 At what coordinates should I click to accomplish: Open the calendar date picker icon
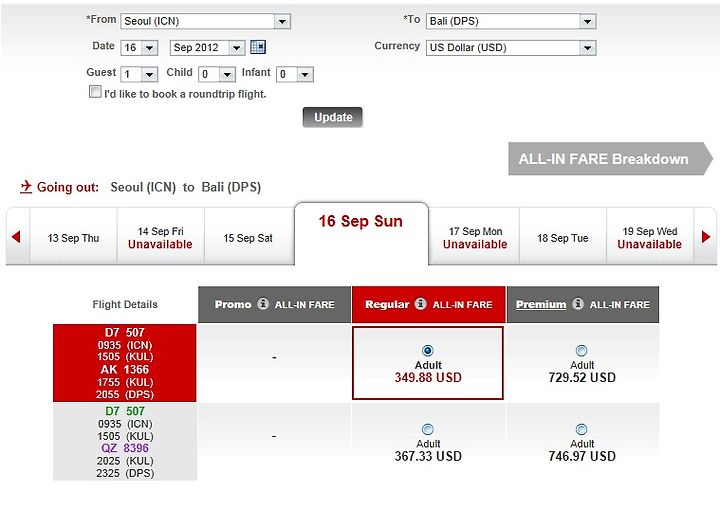point(258,47)
